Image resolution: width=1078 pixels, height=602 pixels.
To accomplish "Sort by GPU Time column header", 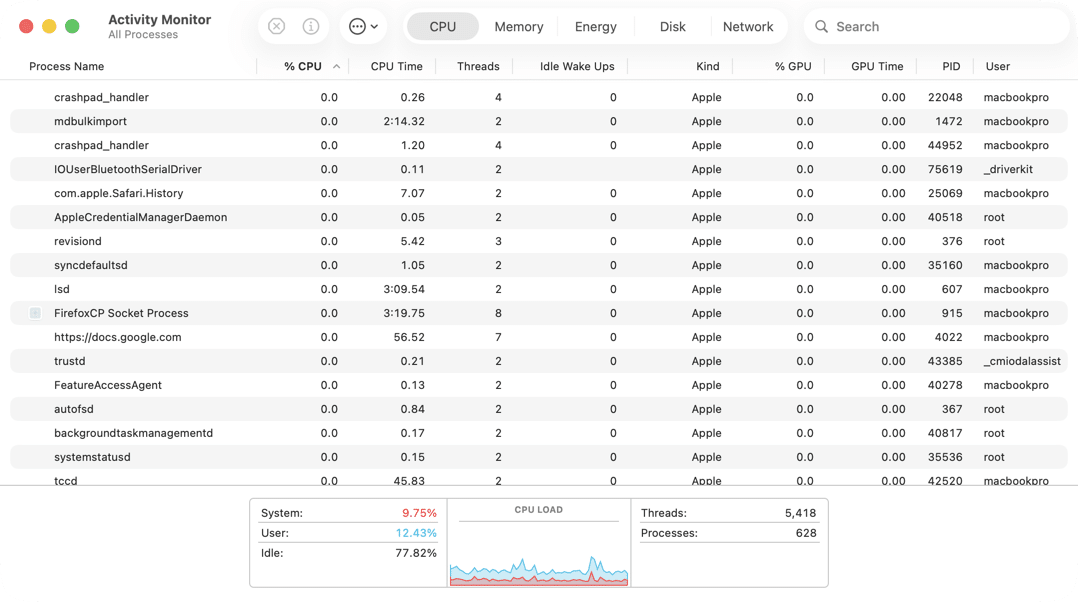I will coord(877,67).
